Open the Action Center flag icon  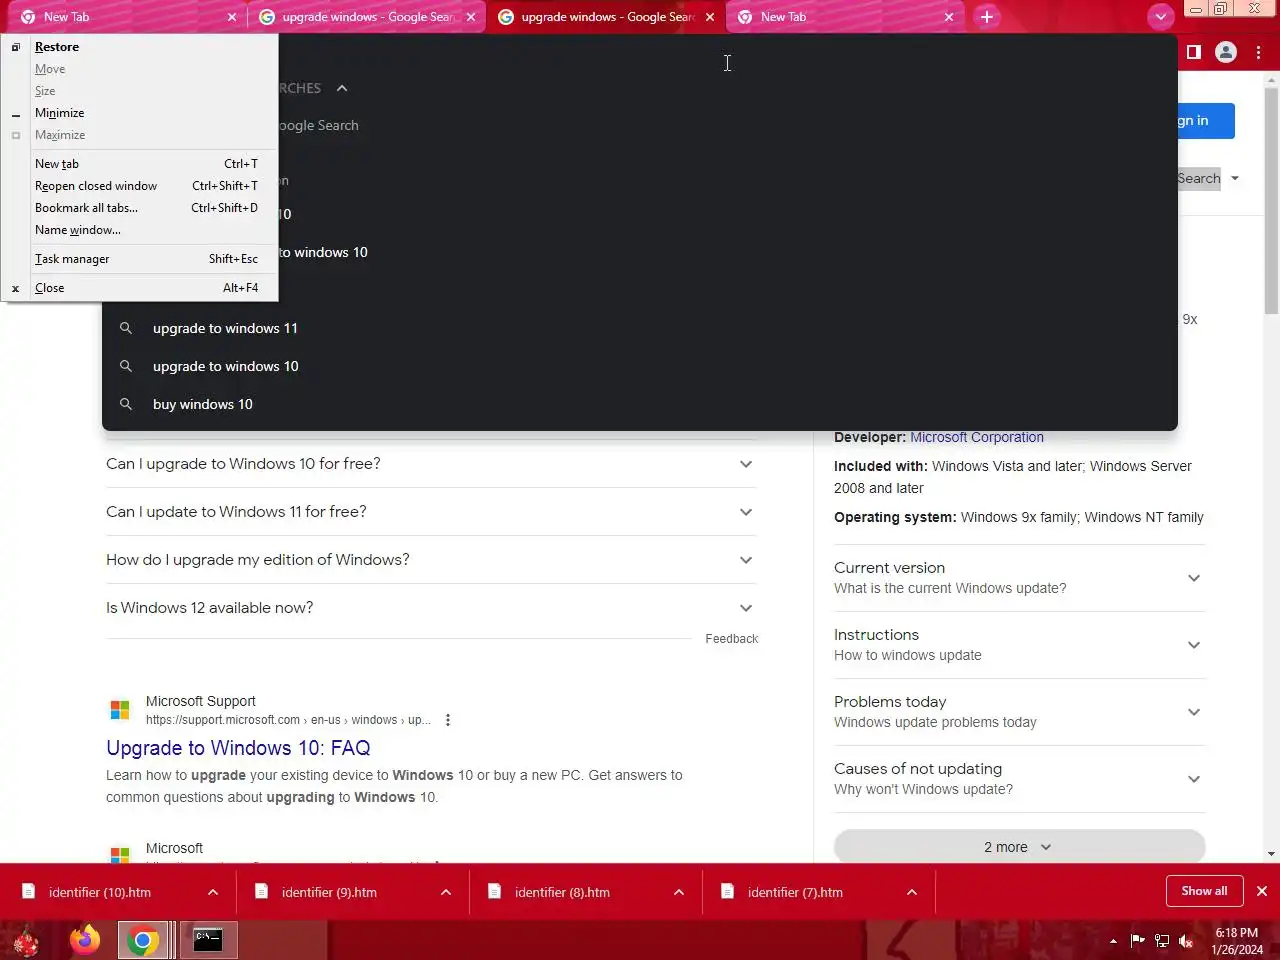click(1138, 941)
